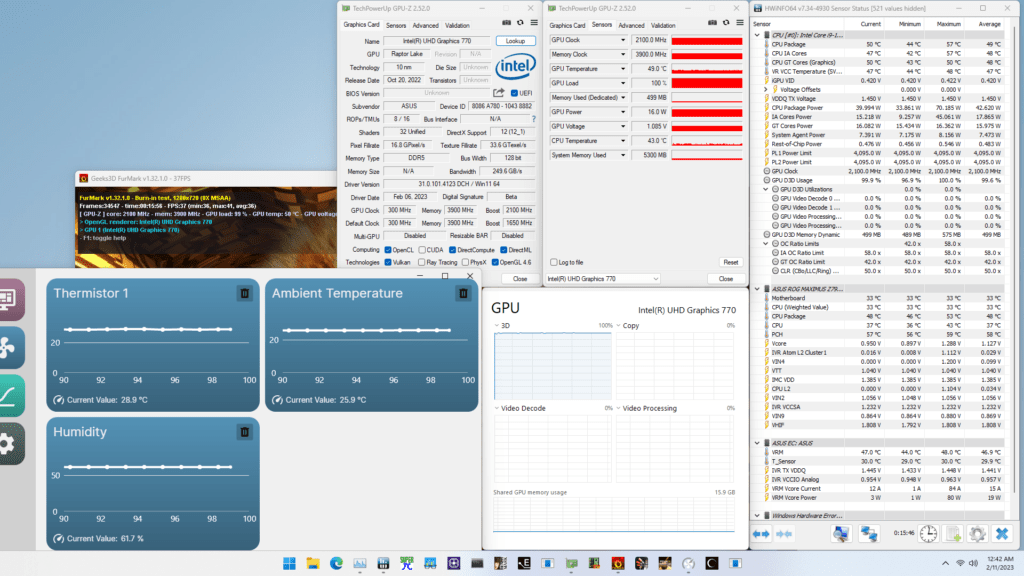Click HWiNFO magnifier monitor icon
Screen dimensions: 1024x576
pyautogui.click(x=840, y=534)
